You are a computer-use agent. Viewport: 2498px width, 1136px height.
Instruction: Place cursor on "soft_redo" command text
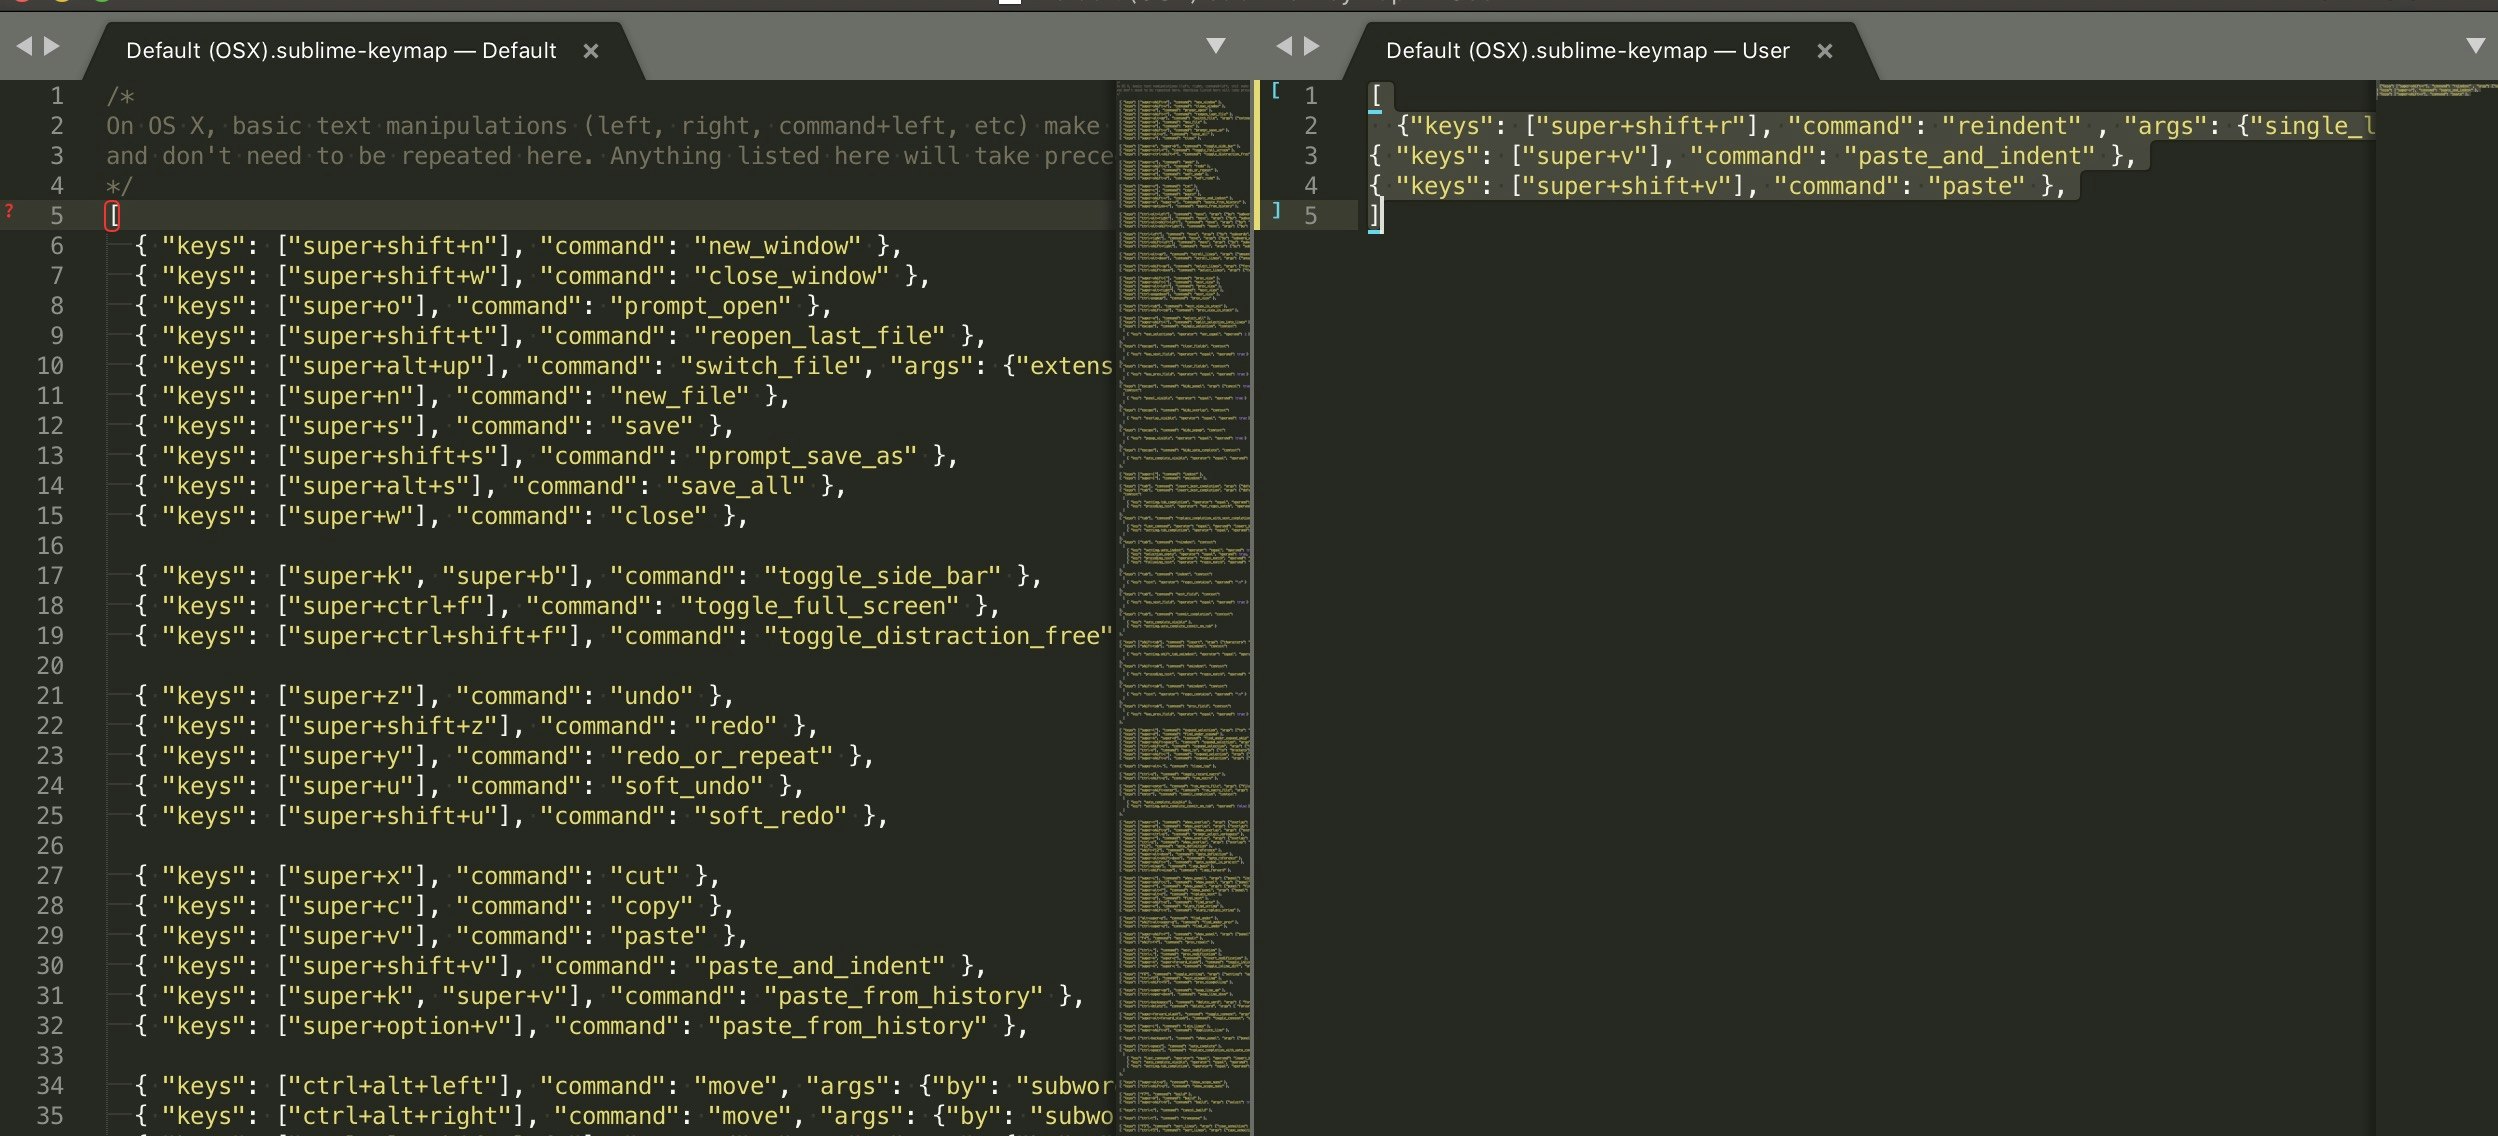tap(771, 816)
